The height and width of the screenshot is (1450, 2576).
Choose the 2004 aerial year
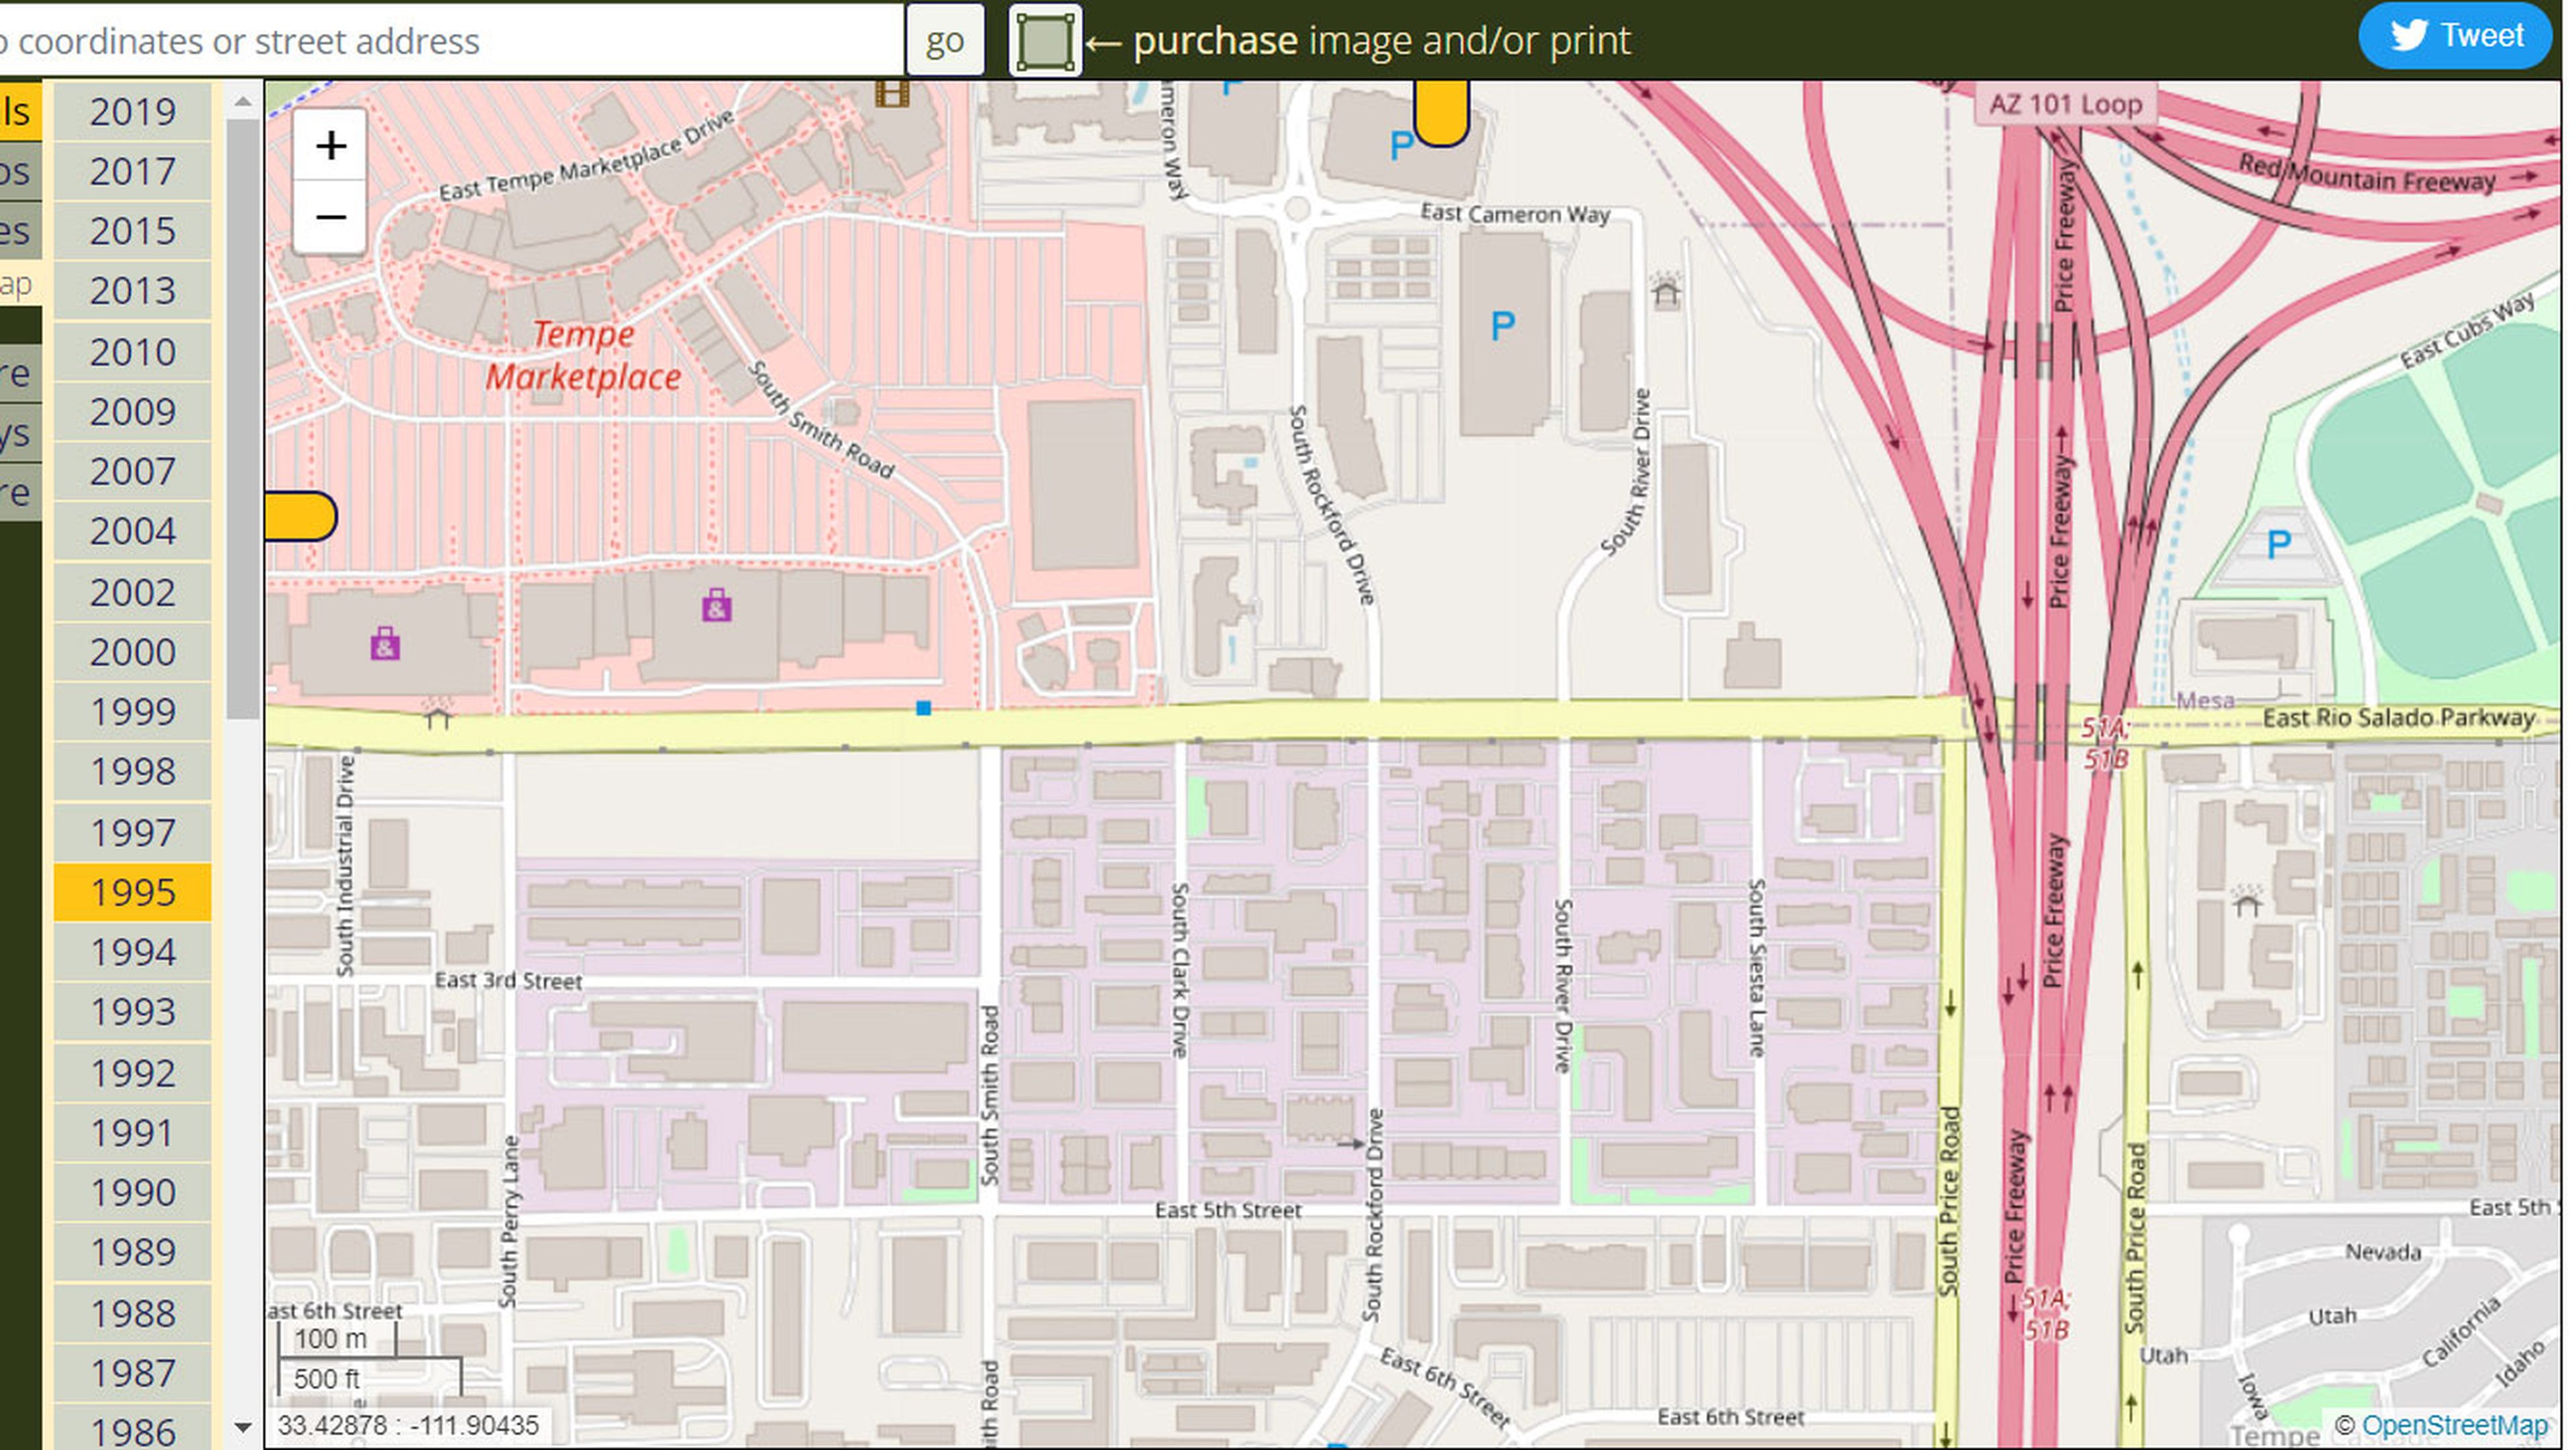(132, 531)
